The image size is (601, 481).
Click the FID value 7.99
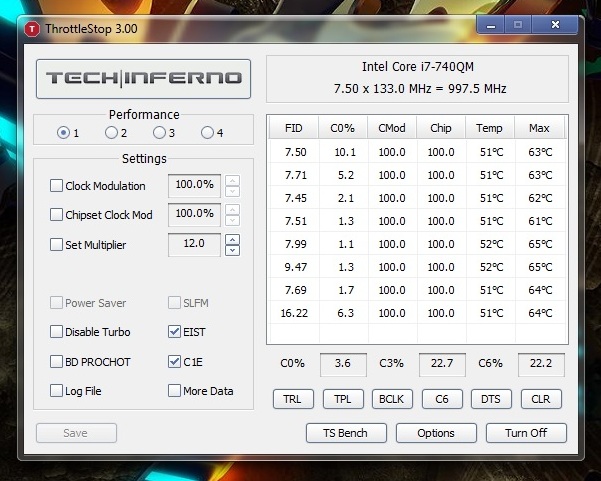pos(296,244)
